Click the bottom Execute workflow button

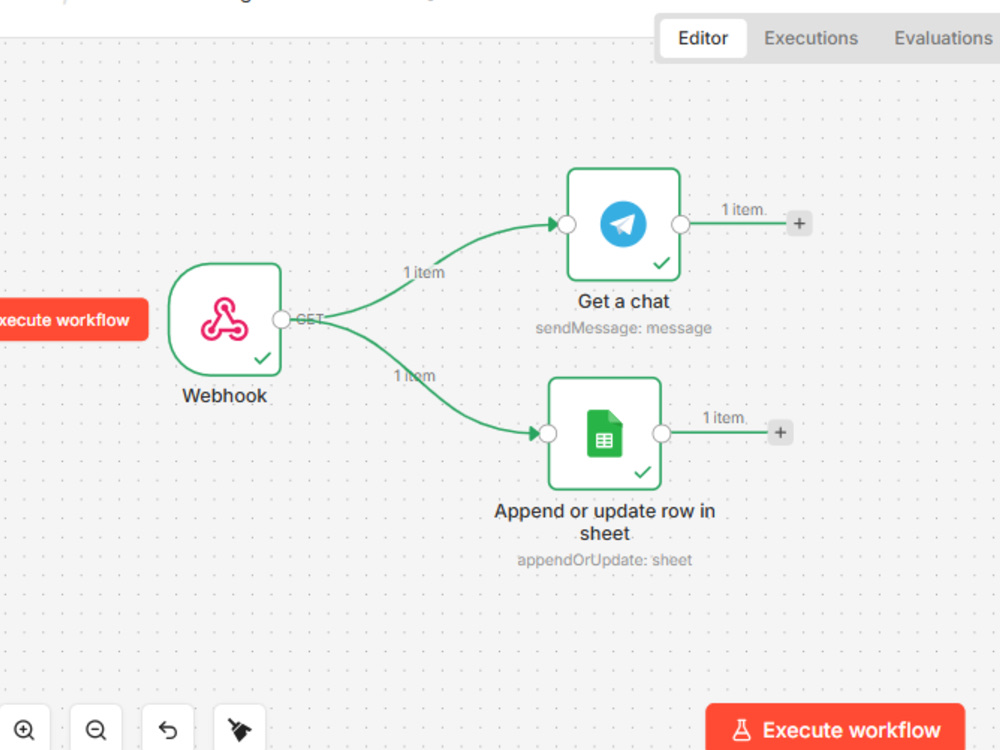[835, 729]
